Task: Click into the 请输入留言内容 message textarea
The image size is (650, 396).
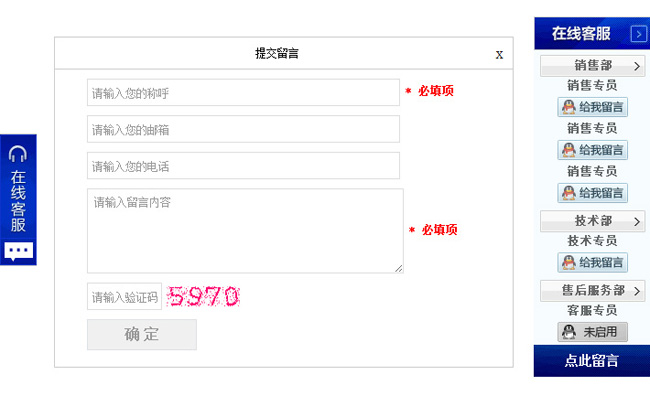Action: click(245, 231)
